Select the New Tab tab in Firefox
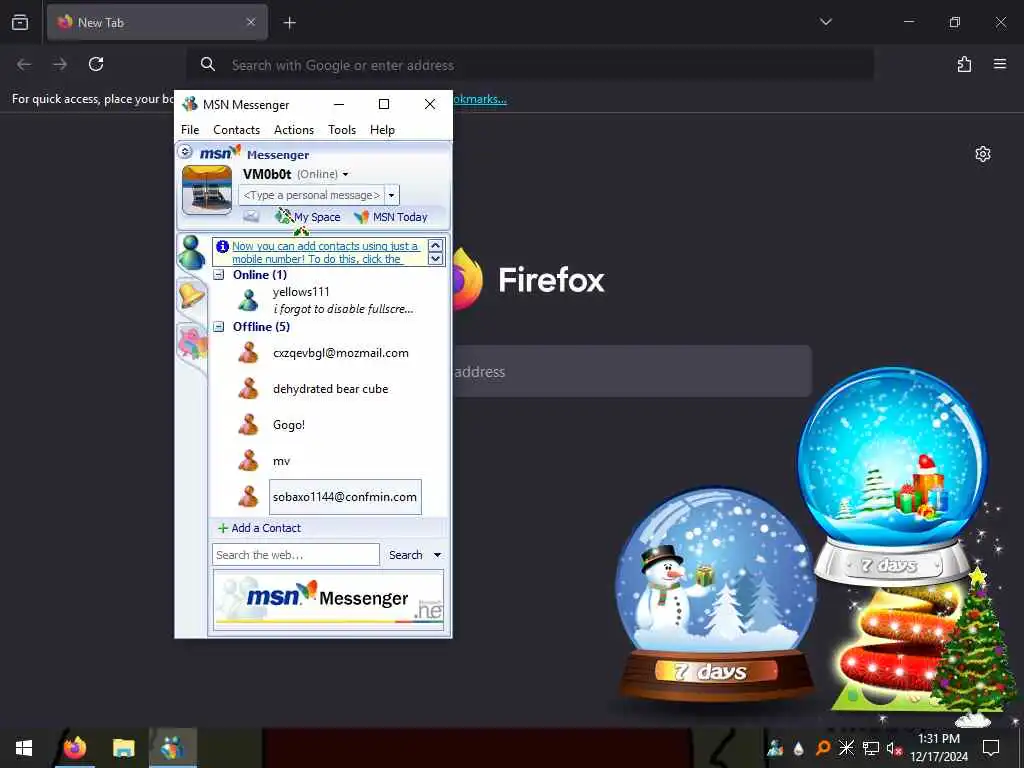Viewport: 1024px width, 768px height. tap(157, 22)
